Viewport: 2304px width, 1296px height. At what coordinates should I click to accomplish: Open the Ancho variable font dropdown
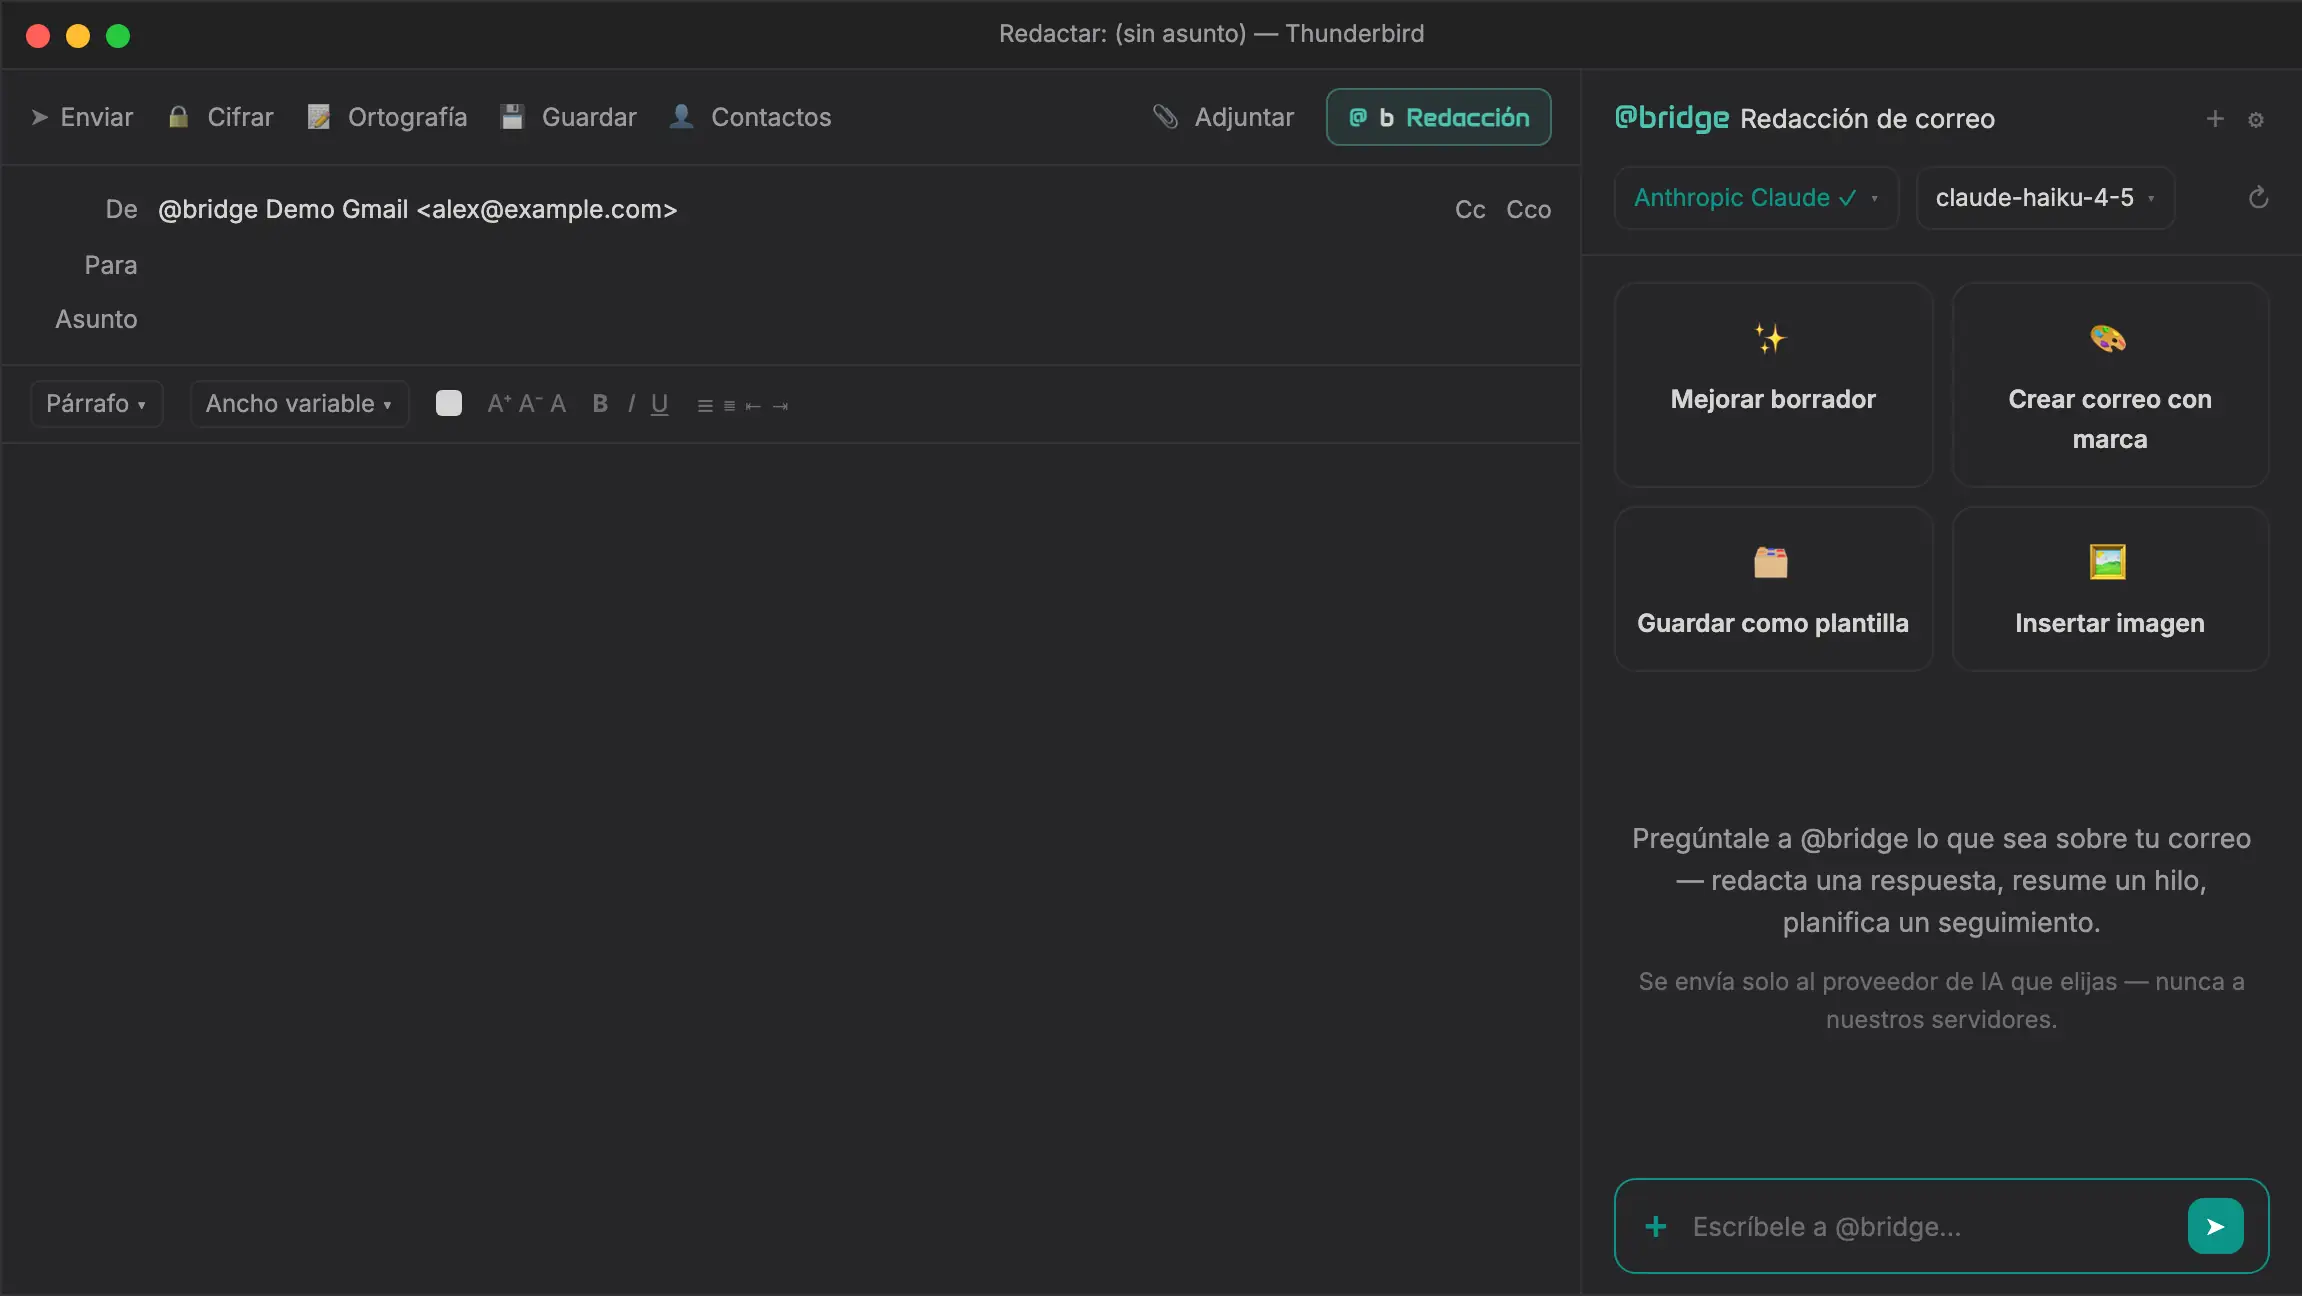299,404
